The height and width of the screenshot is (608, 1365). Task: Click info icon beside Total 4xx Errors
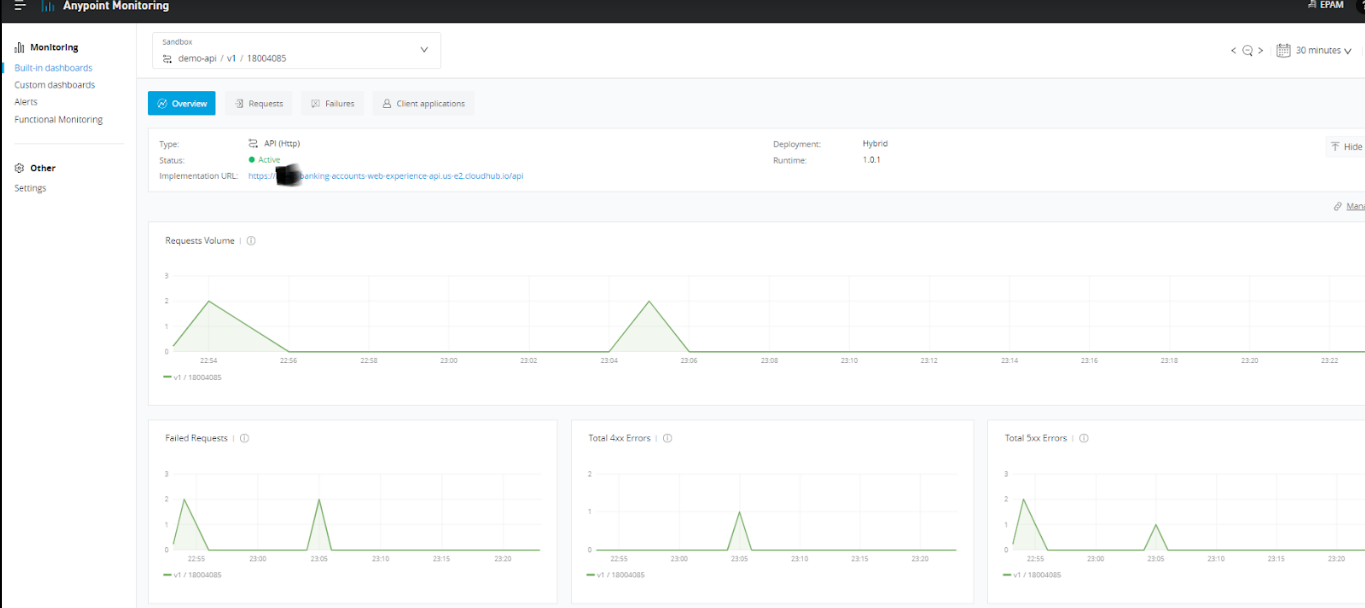(667, 438)
